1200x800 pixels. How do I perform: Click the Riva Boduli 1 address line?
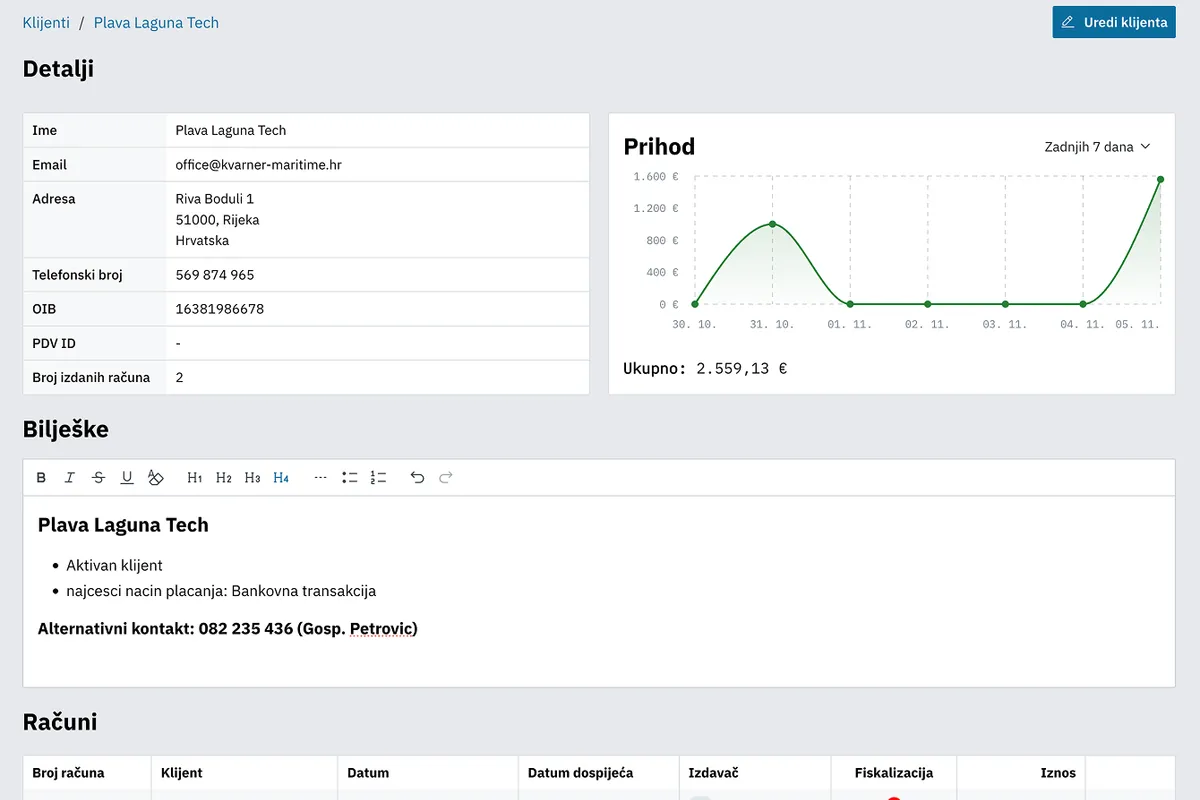point(214,199)
